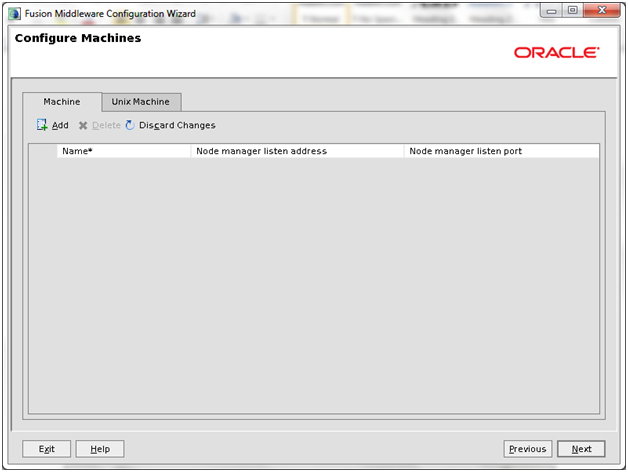
Task: Switch to the Unix Machine tab
Action: [141, 102]
